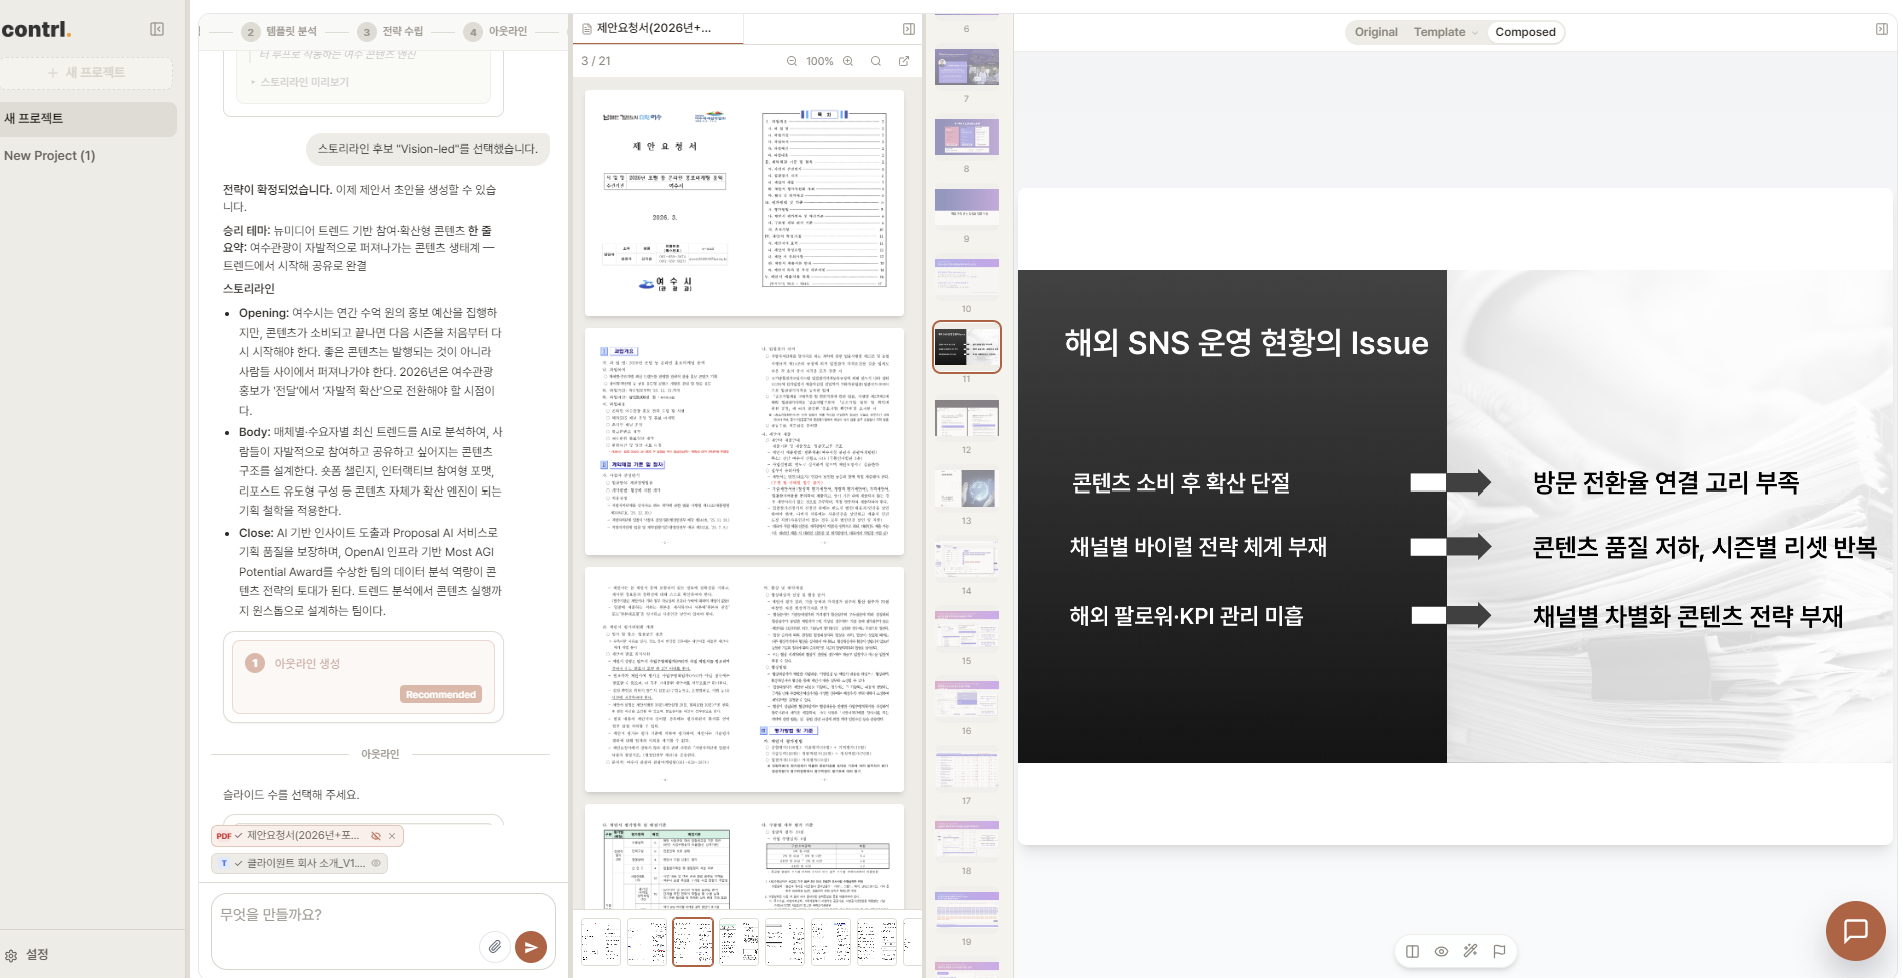Image resolution: width=1902 pixels, height=978 pixels.
Task: Click the text 콘텐츠 소비 후 확산 단절
Action: pos(1181,483)
